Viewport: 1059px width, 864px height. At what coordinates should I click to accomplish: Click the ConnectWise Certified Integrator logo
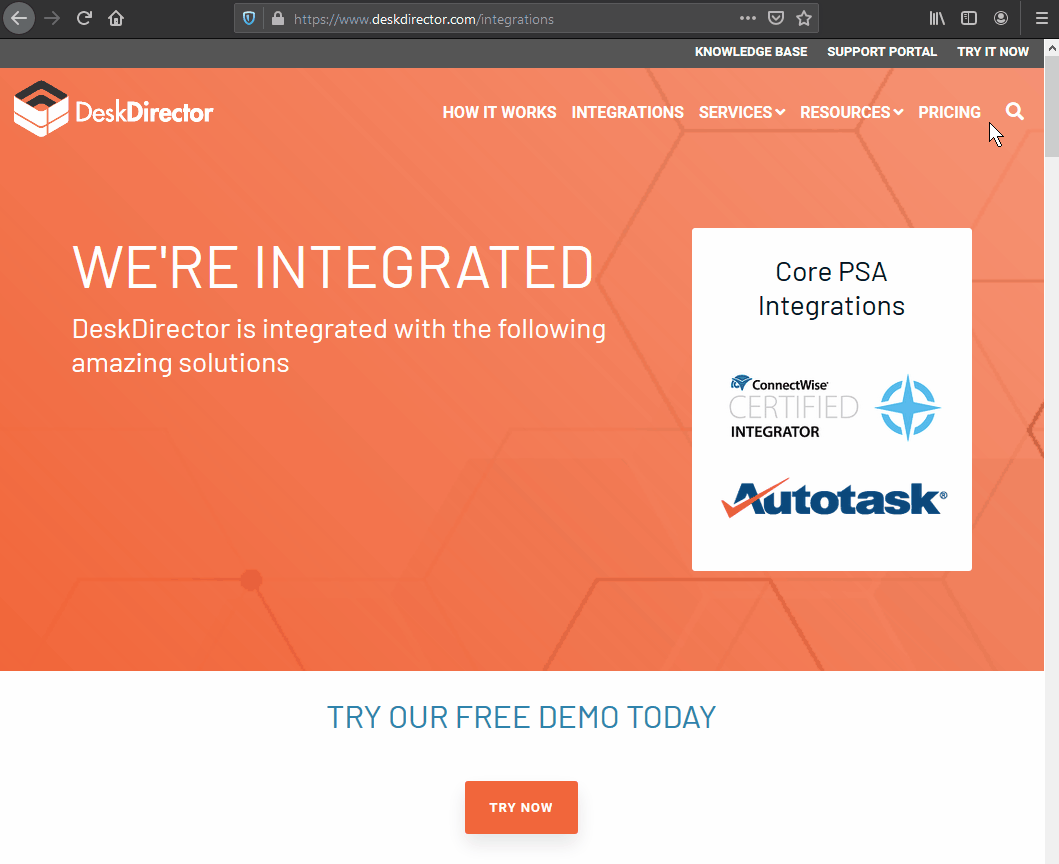[x=794, y=407]
